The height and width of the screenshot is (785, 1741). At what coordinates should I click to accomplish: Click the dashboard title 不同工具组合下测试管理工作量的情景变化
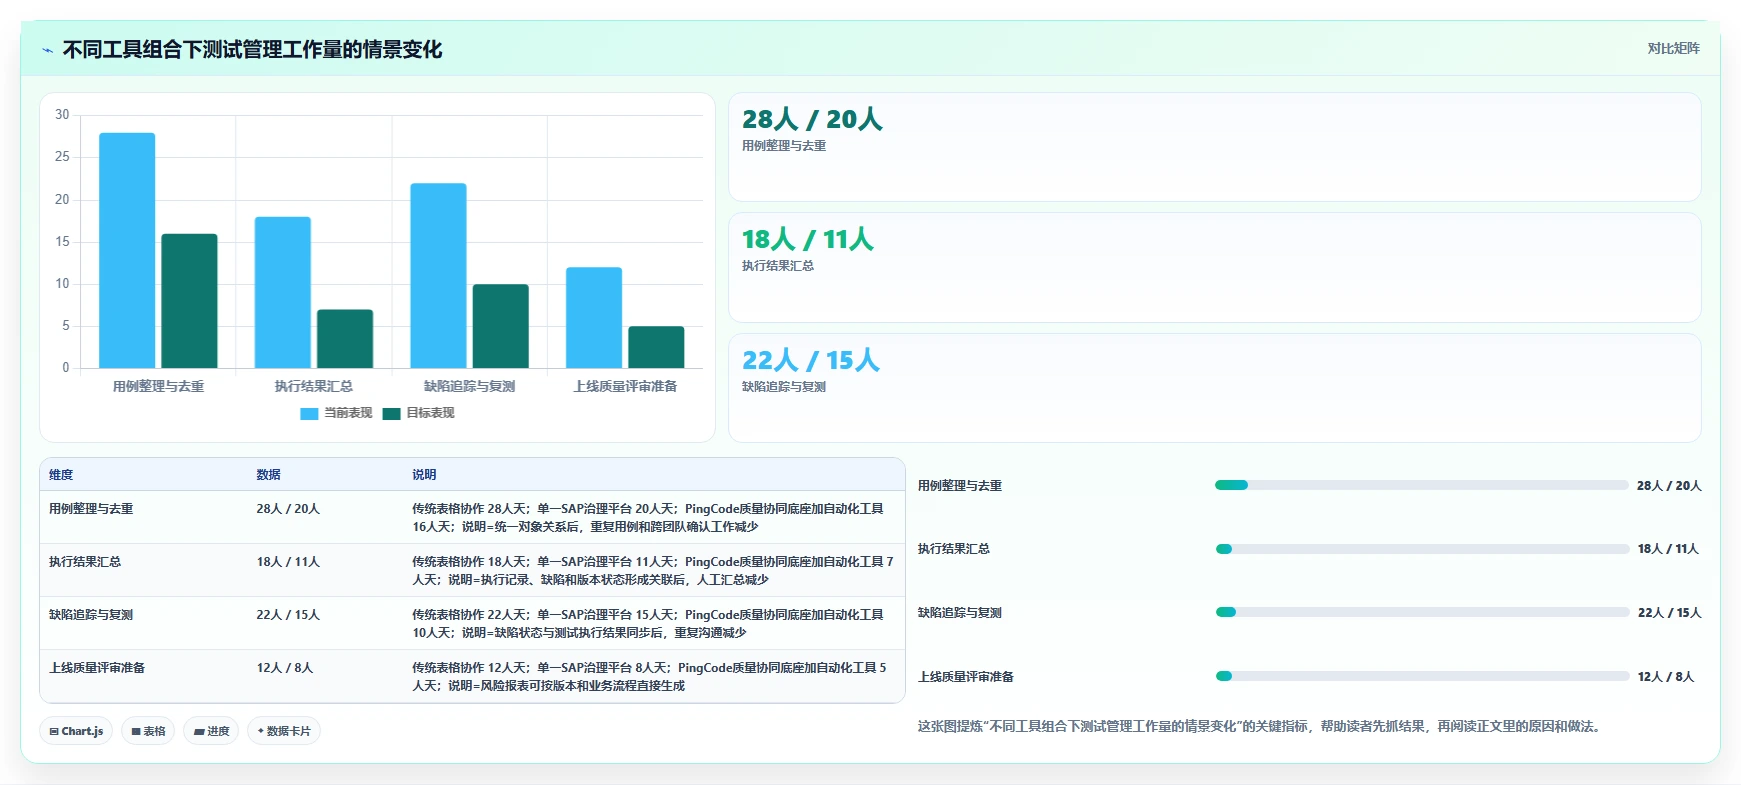click(252, 50)
